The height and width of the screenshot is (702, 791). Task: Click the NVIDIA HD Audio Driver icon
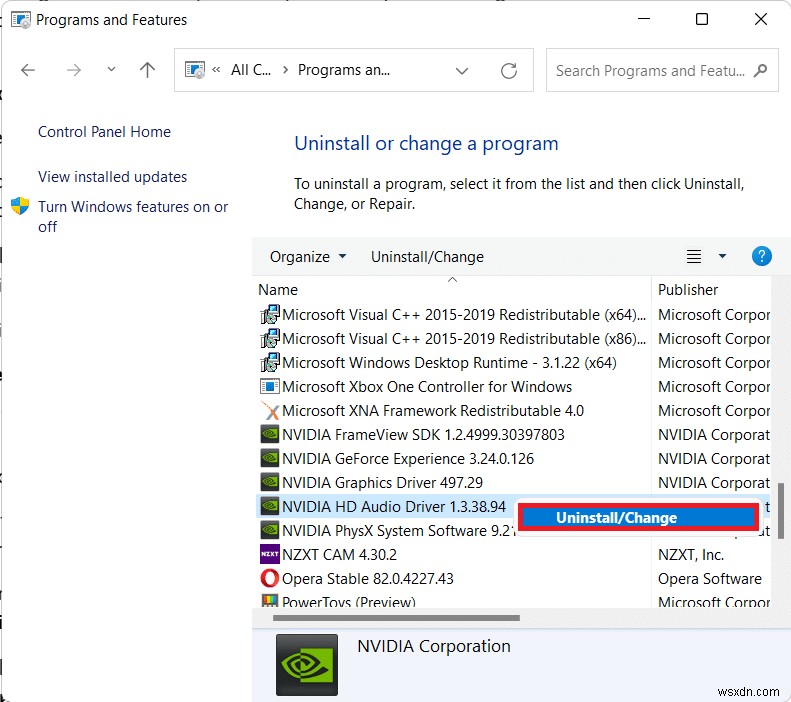[x=269, y=506]
